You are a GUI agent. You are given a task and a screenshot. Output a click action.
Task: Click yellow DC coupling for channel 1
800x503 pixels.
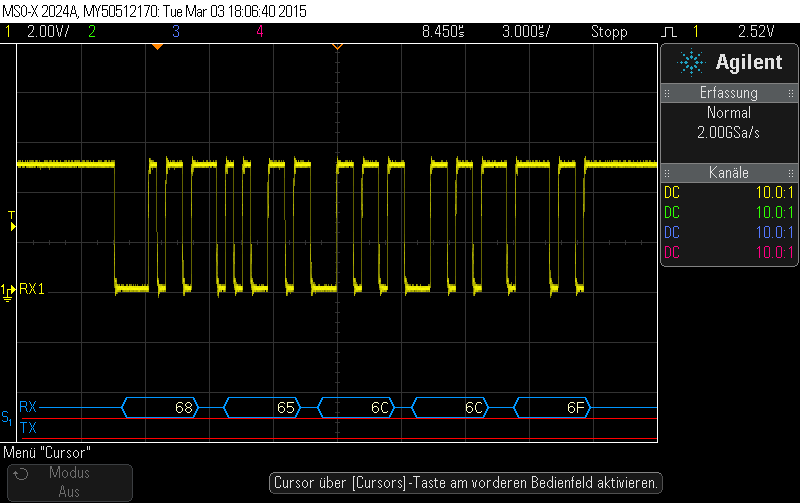tap(672, 192)
